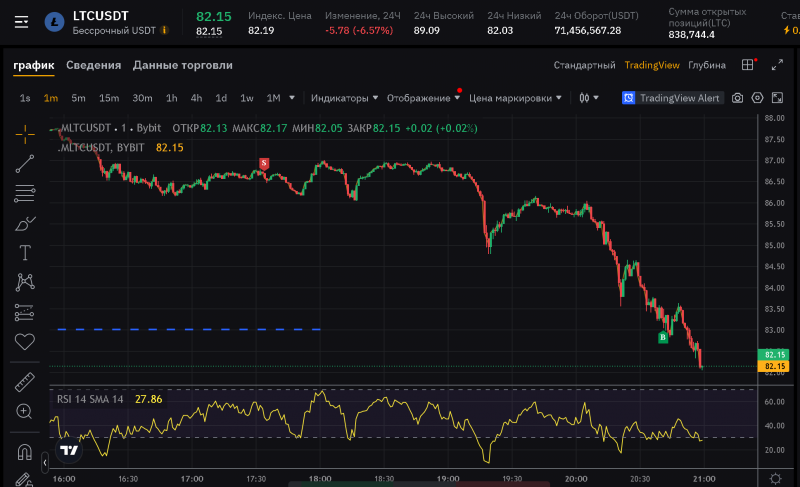Switch to the Данные торговли tab
Viewport: 800px width, 487px height.
pyautogui.click(x=183, y=65)
